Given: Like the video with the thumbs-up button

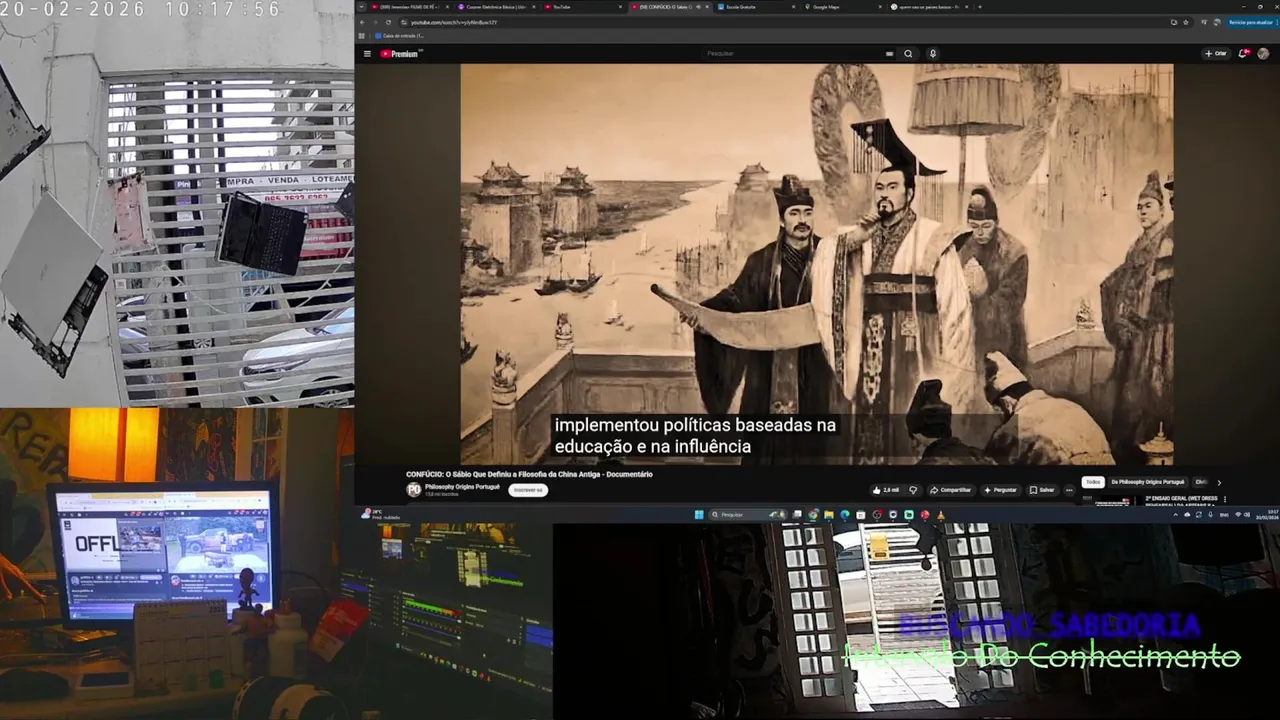Looking at the screenshot, I should [x=886, y=490].
